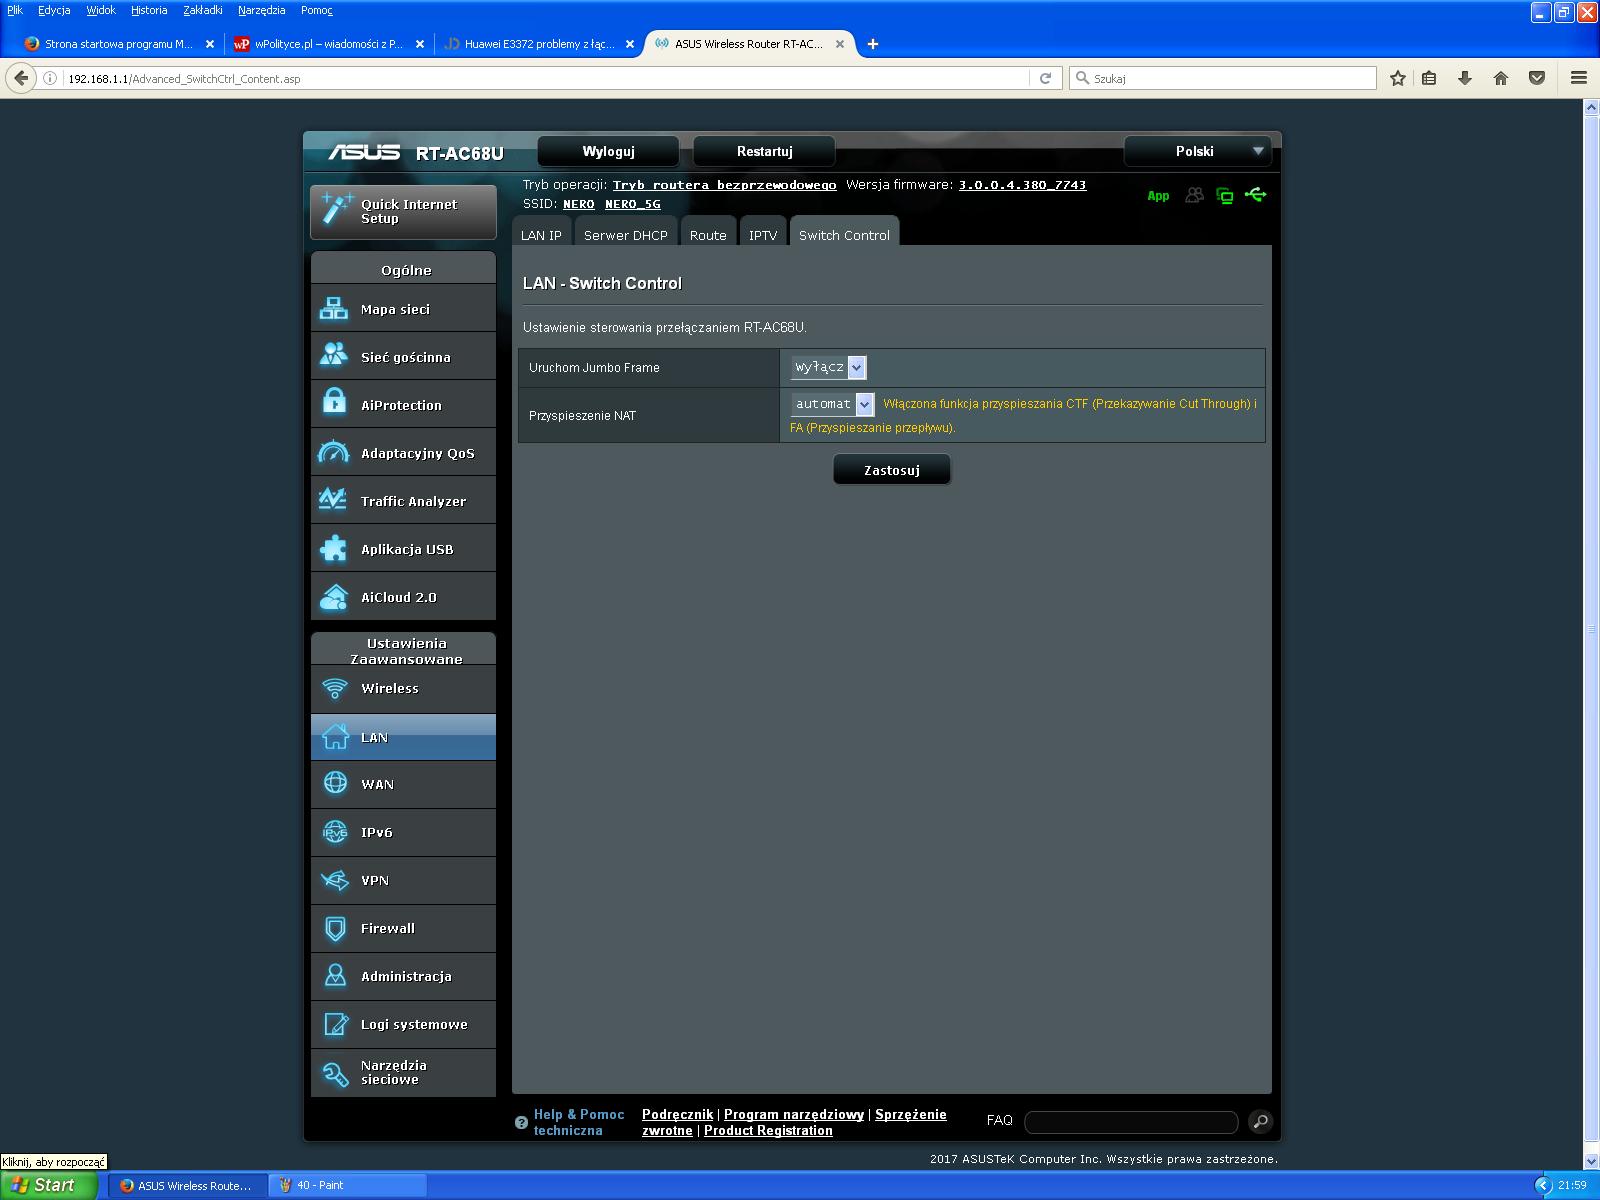
Task: Click the Restartuj button
Action: tap(764, 151)
